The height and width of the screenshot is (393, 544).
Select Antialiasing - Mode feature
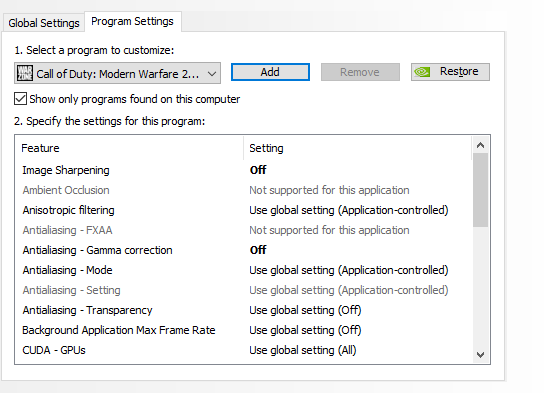click(x=67, y=270)
